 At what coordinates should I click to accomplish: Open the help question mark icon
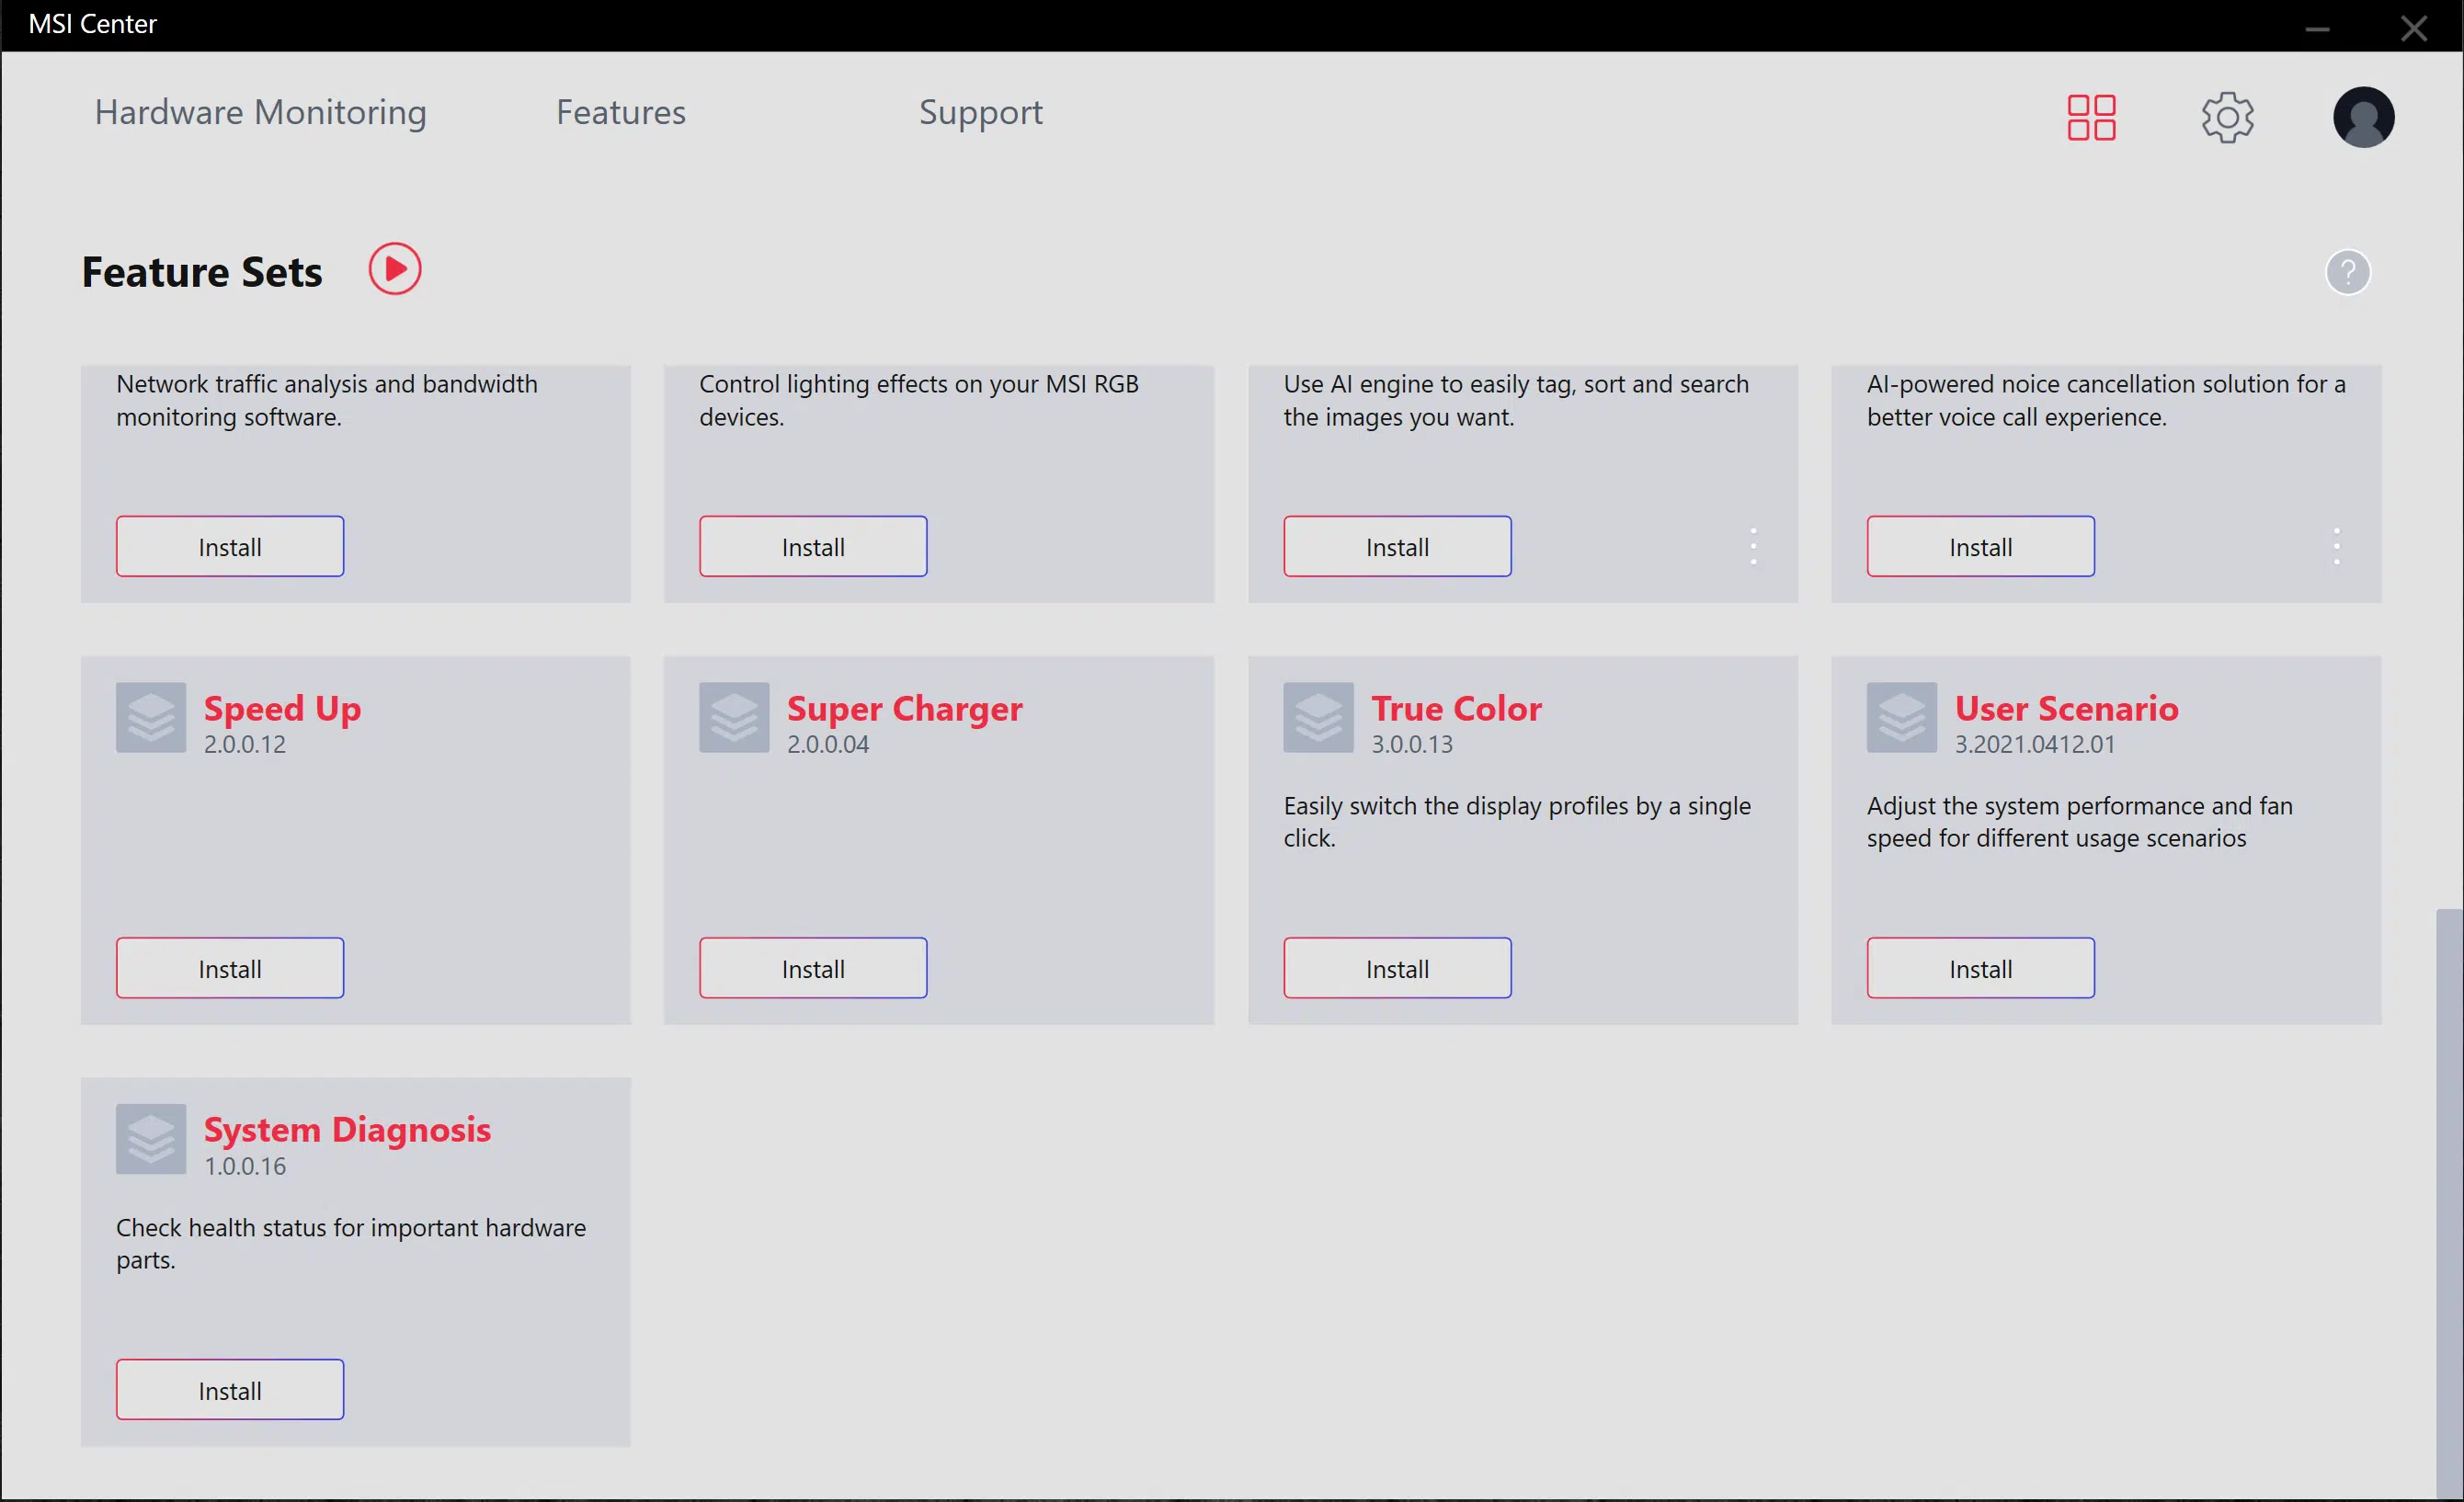point(2347,272)
